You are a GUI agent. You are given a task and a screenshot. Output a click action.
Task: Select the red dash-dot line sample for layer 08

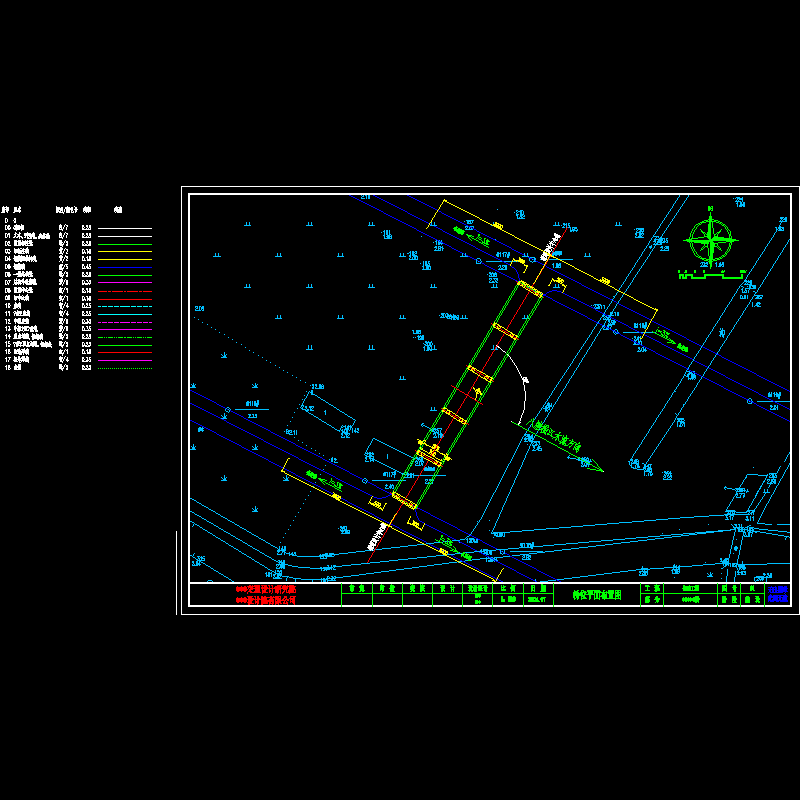[x=124, y=291]
